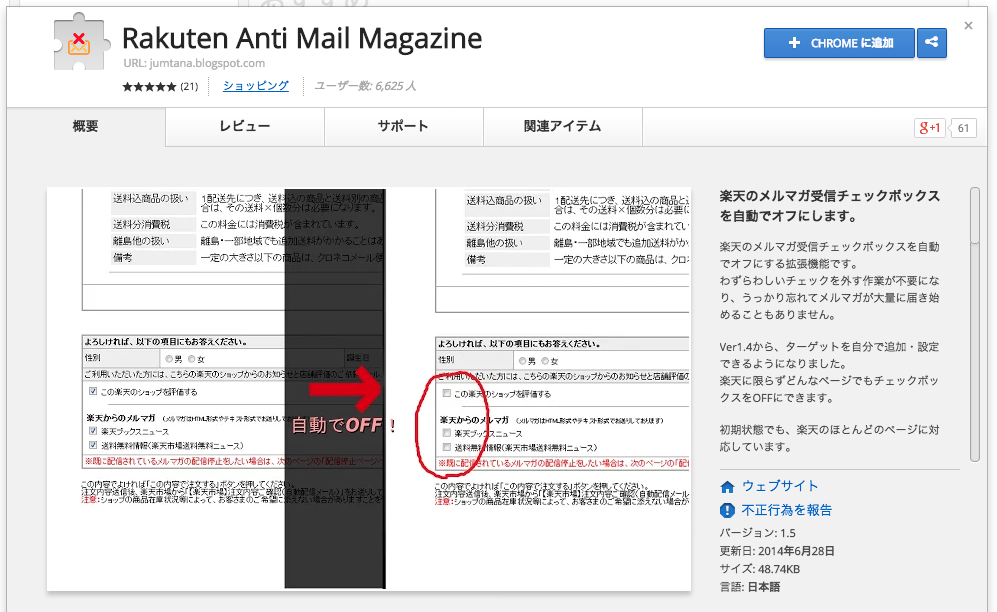
Task: Add the extension with CHROME に追加 button
Action: pyautogui.click(x=839, y=43)
